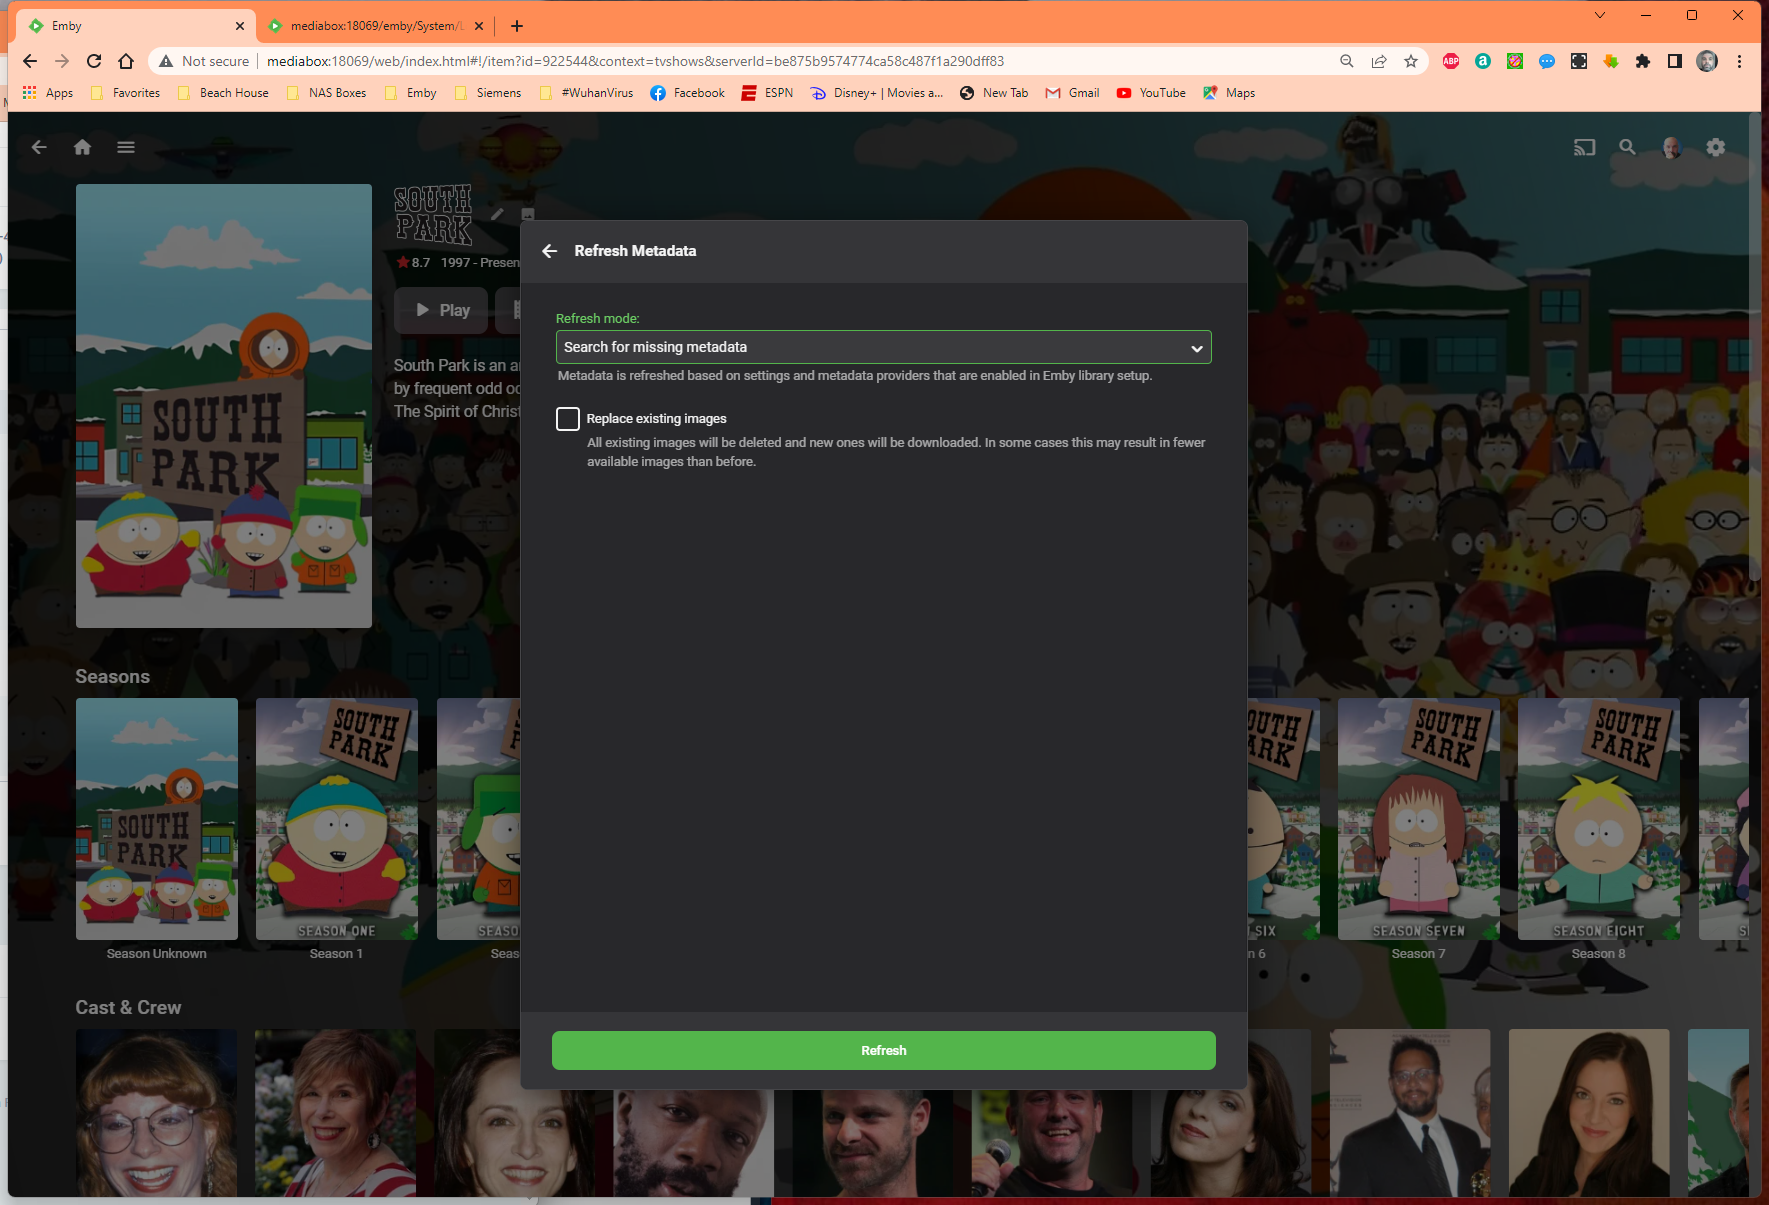Open the Season 7 thumbnail
1769x1205 pixels.
(x=1419, y=819)
